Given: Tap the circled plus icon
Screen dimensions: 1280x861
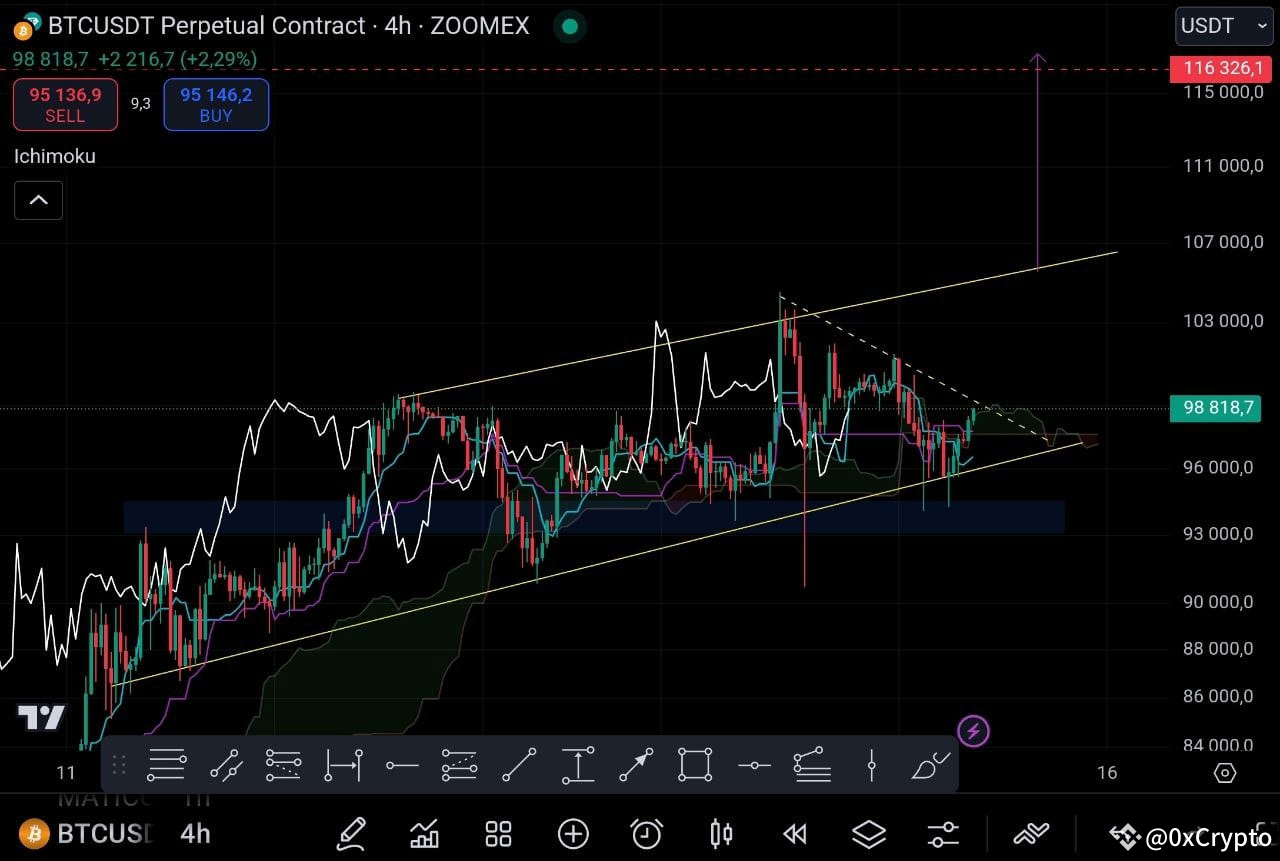Looking at the screenshot, I should 573,833.
